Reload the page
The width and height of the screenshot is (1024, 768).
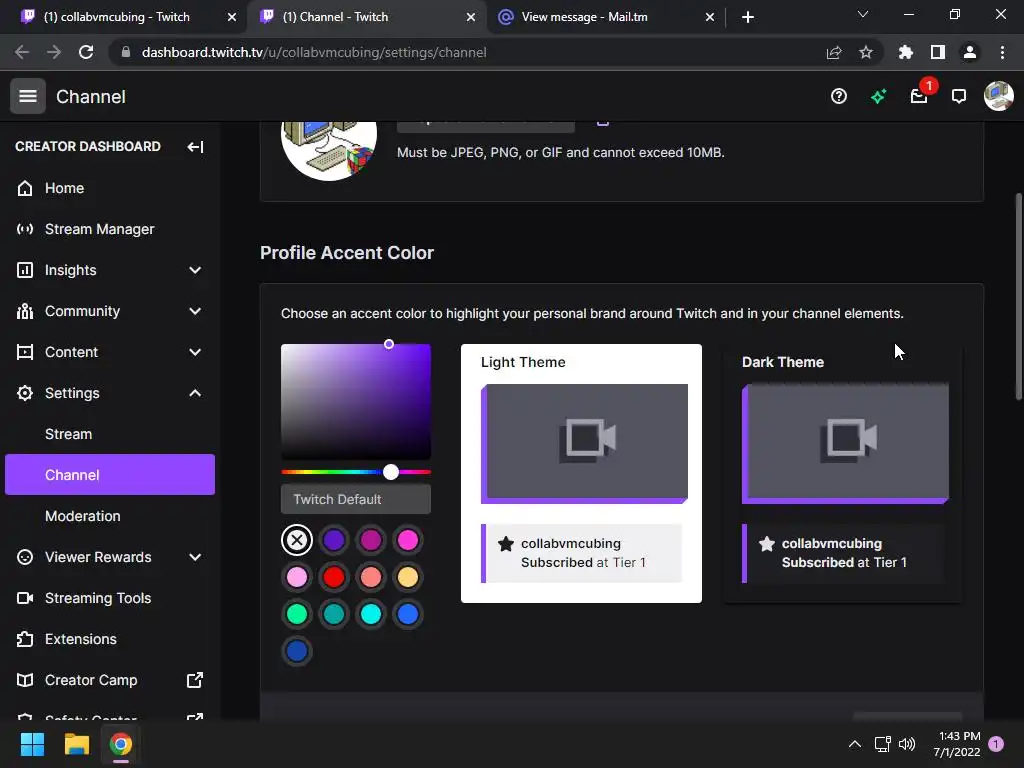tap(86, 52)
